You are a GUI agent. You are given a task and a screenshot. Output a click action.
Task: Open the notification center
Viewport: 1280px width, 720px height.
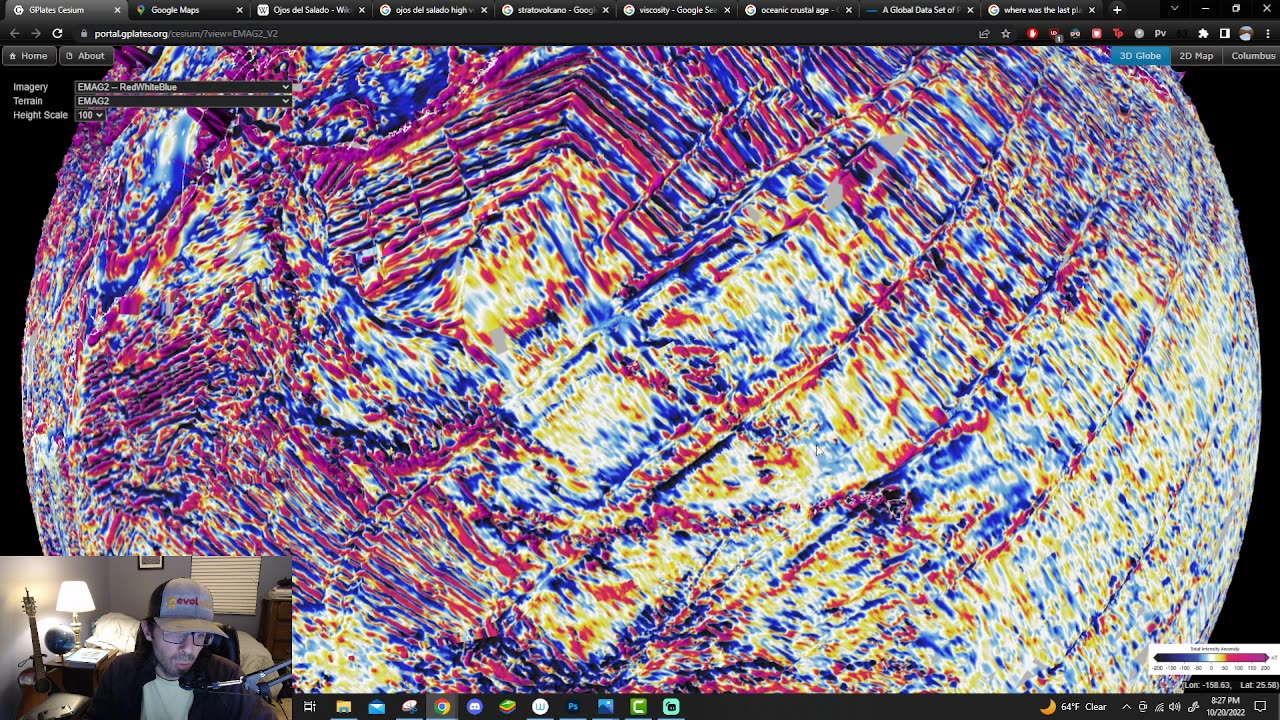pyautogui.click(x=1261, y=707)
